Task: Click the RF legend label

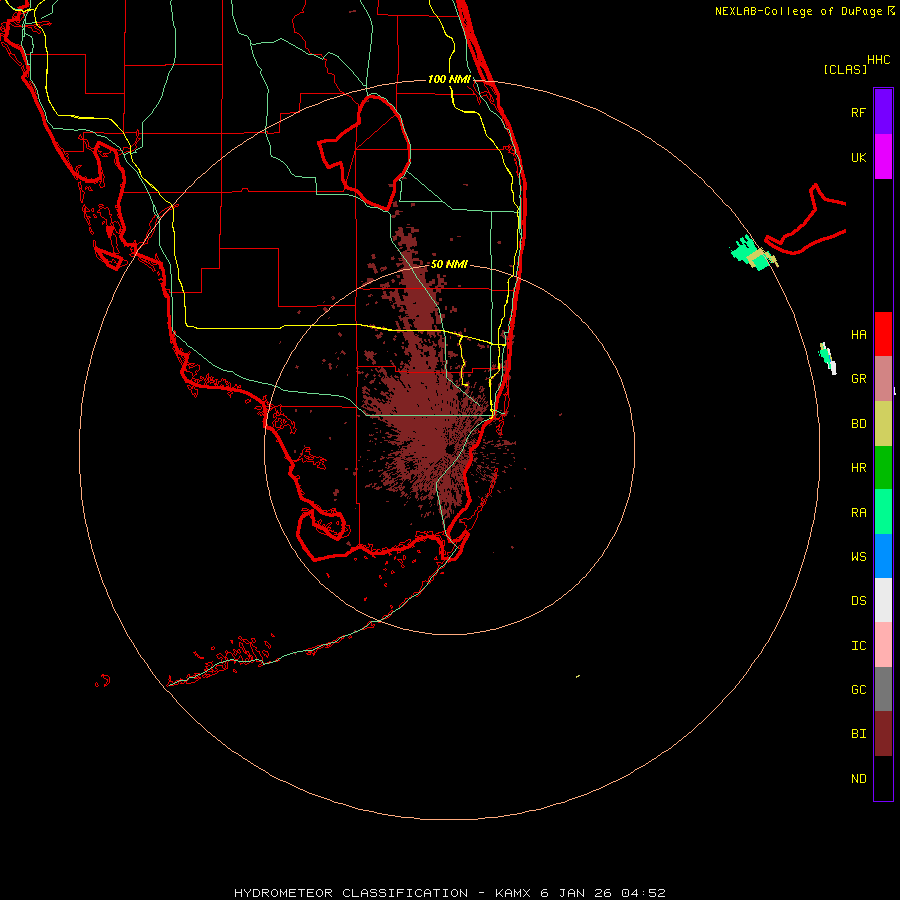Action: [x=858, y=112]
